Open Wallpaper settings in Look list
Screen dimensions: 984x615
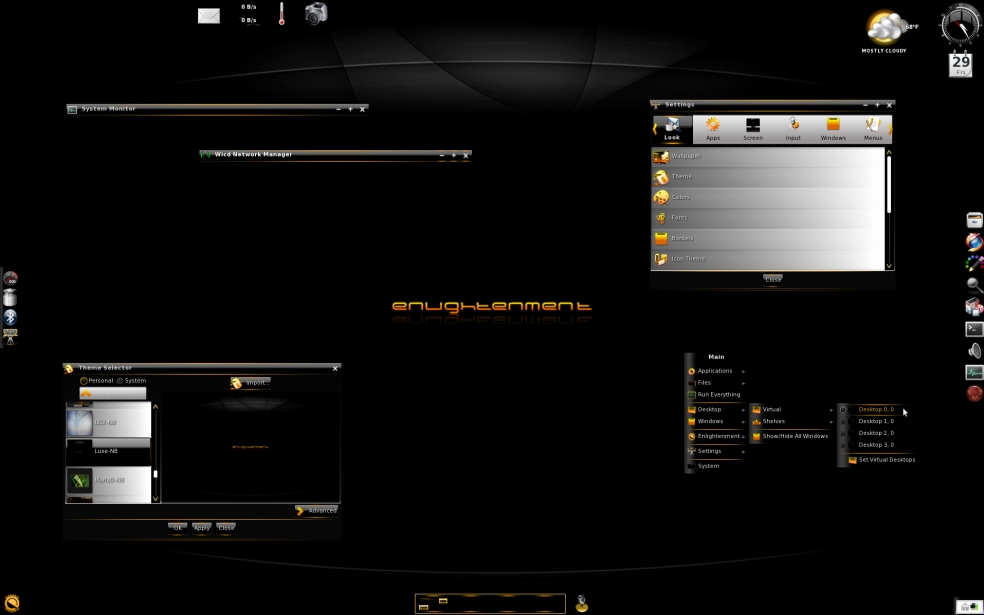(768, 156)
